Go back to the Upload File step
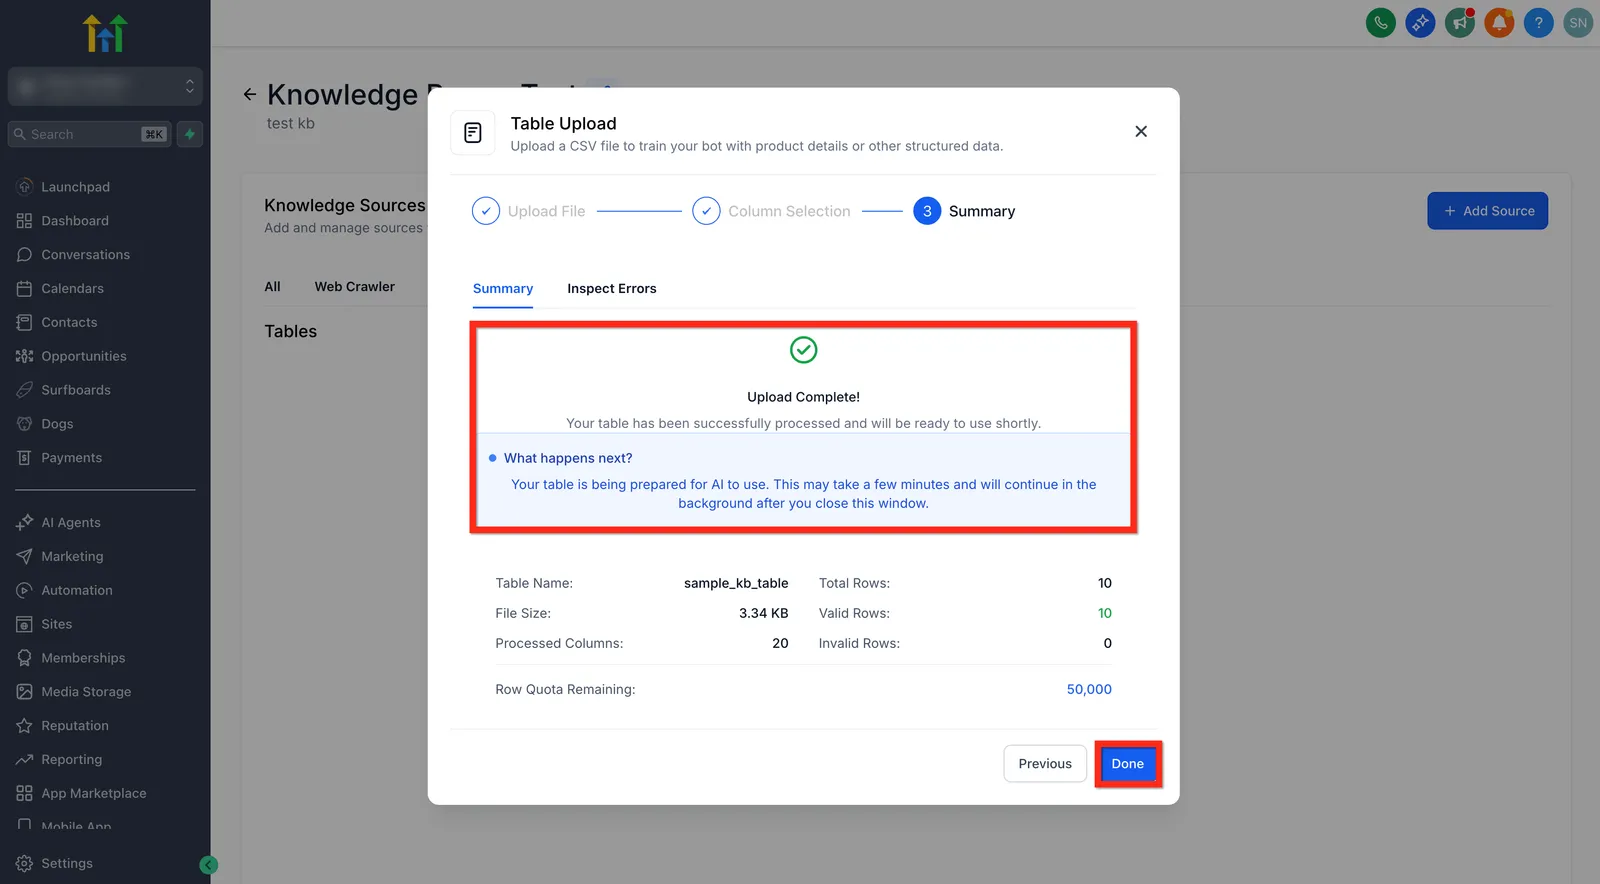The width and height of the screenshot is (1600, 884). (528, 211)
